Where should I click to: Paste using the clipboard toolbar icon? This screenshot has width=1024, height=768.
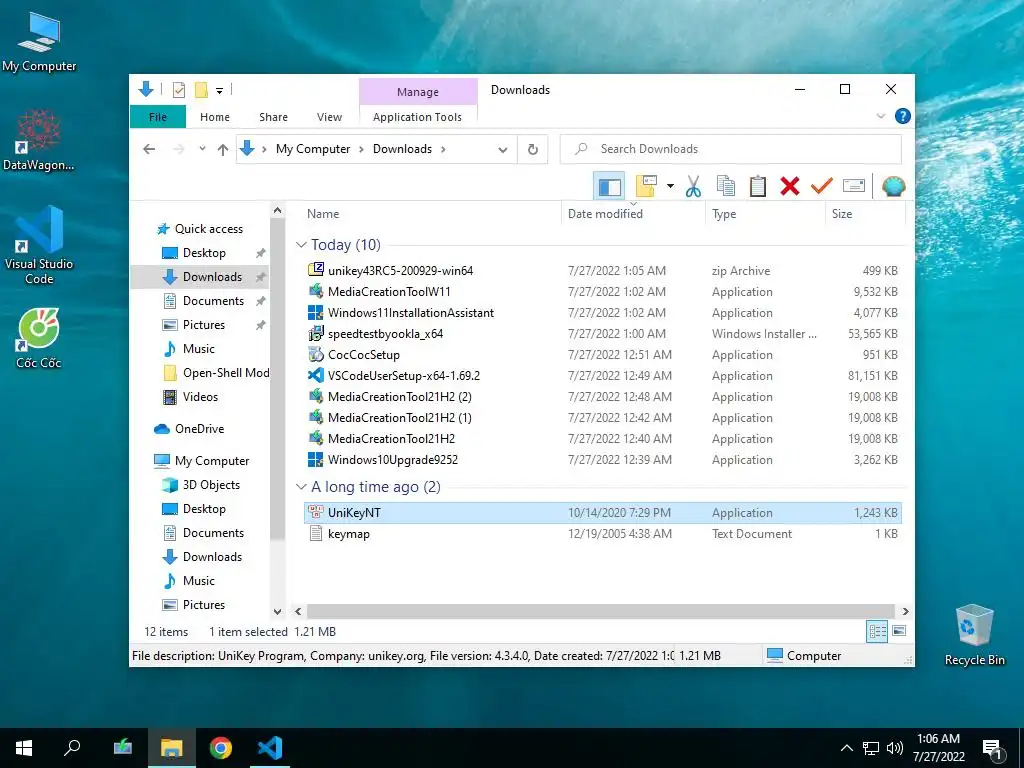(758, 186)
